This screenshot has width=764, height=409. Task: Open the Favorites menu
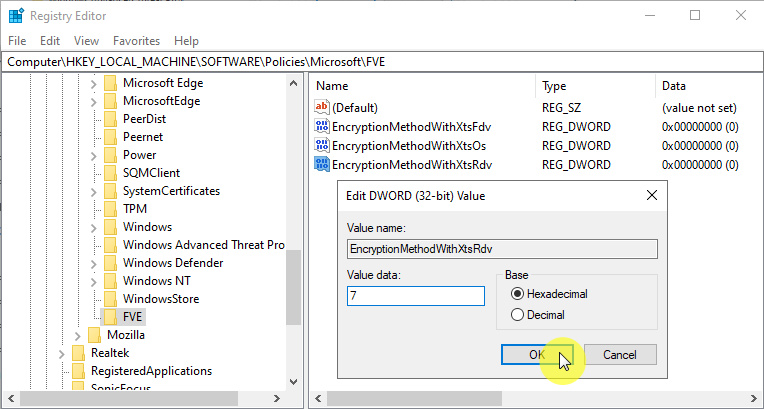point(136,41)
